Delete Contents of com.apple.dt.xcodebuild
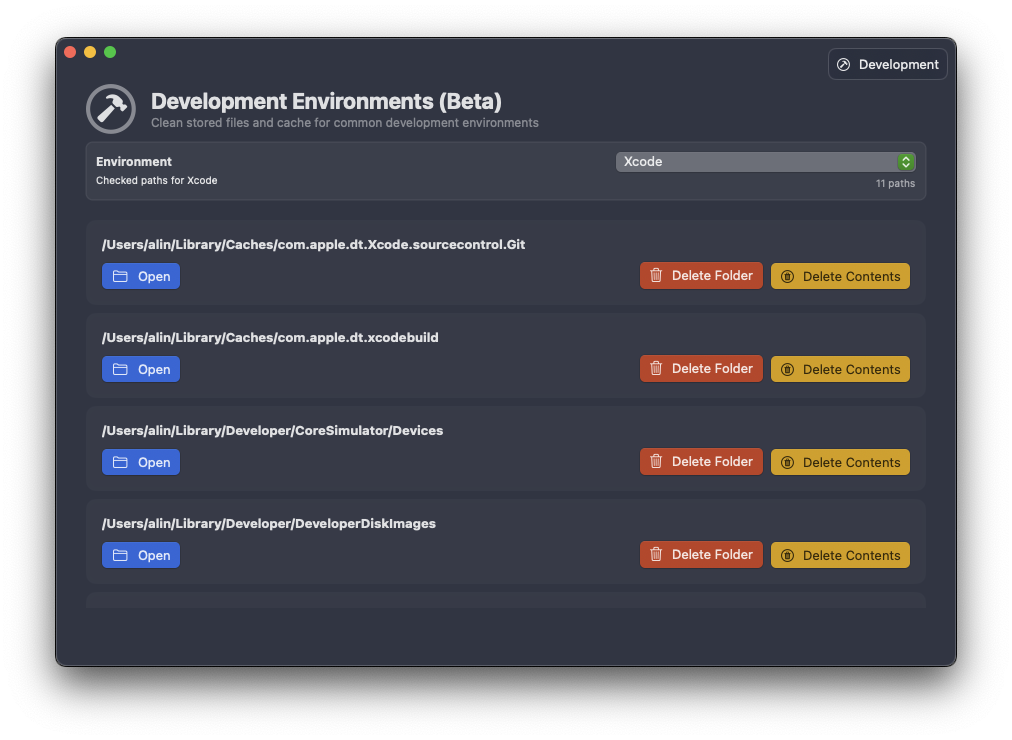 pyautogui.click(x=840, y=369)
